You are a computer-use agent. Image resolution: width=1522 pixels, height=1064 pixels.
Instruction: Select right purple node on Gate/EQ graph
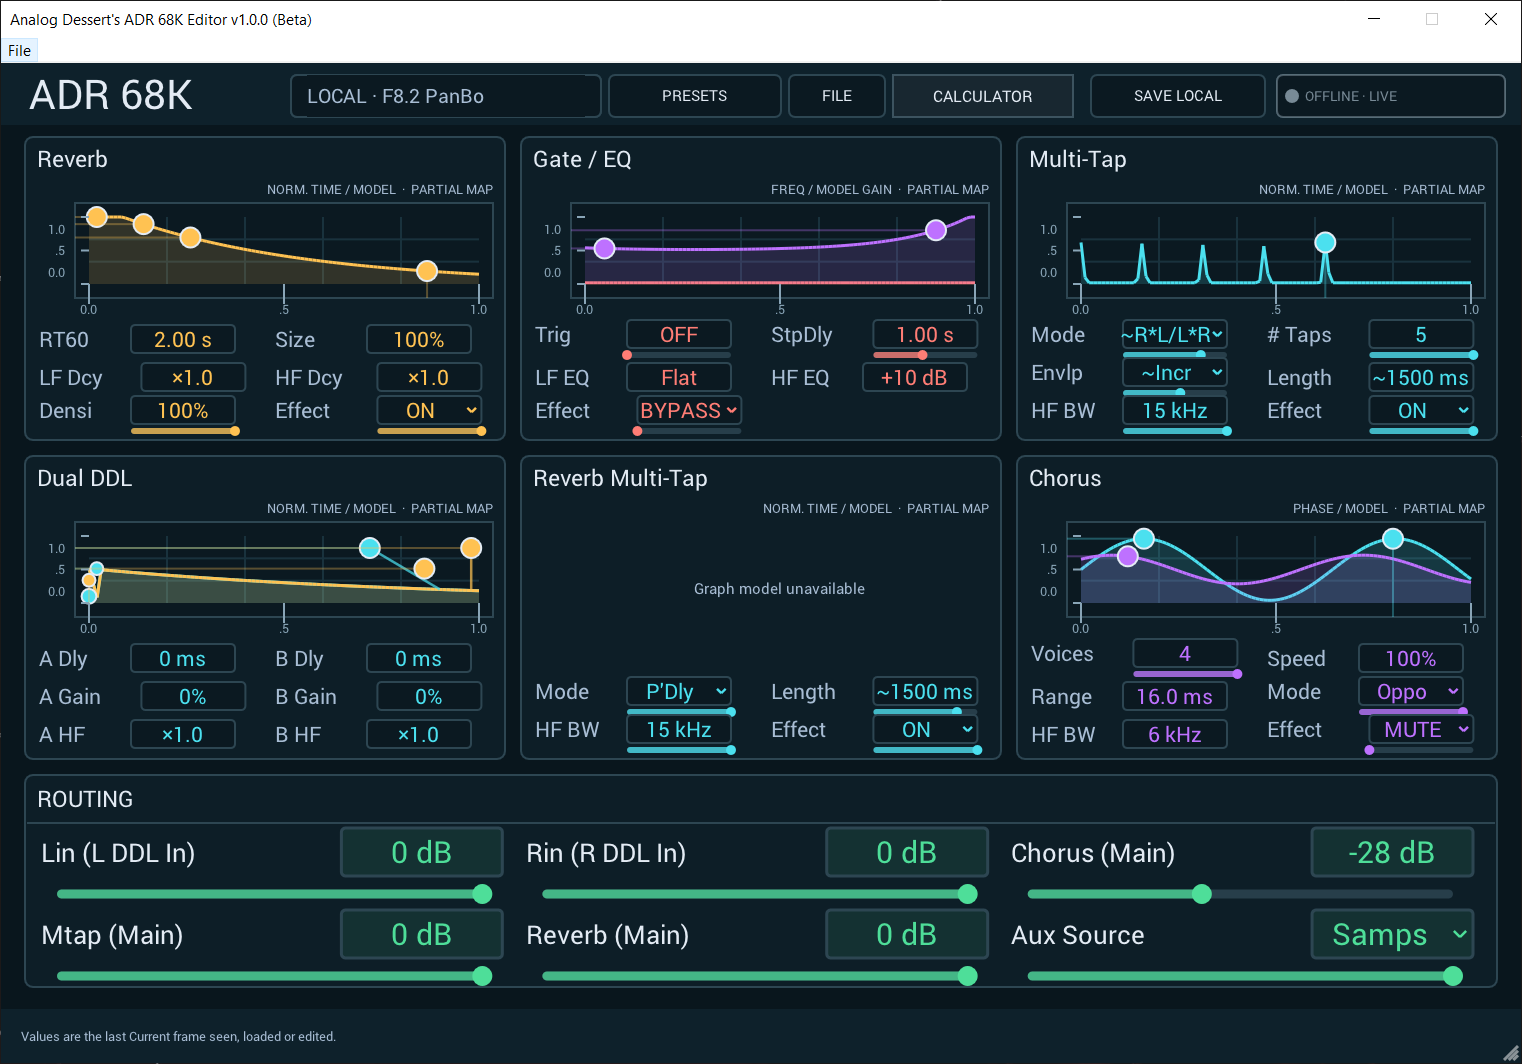pyautogui.click(x=936, y=230)
